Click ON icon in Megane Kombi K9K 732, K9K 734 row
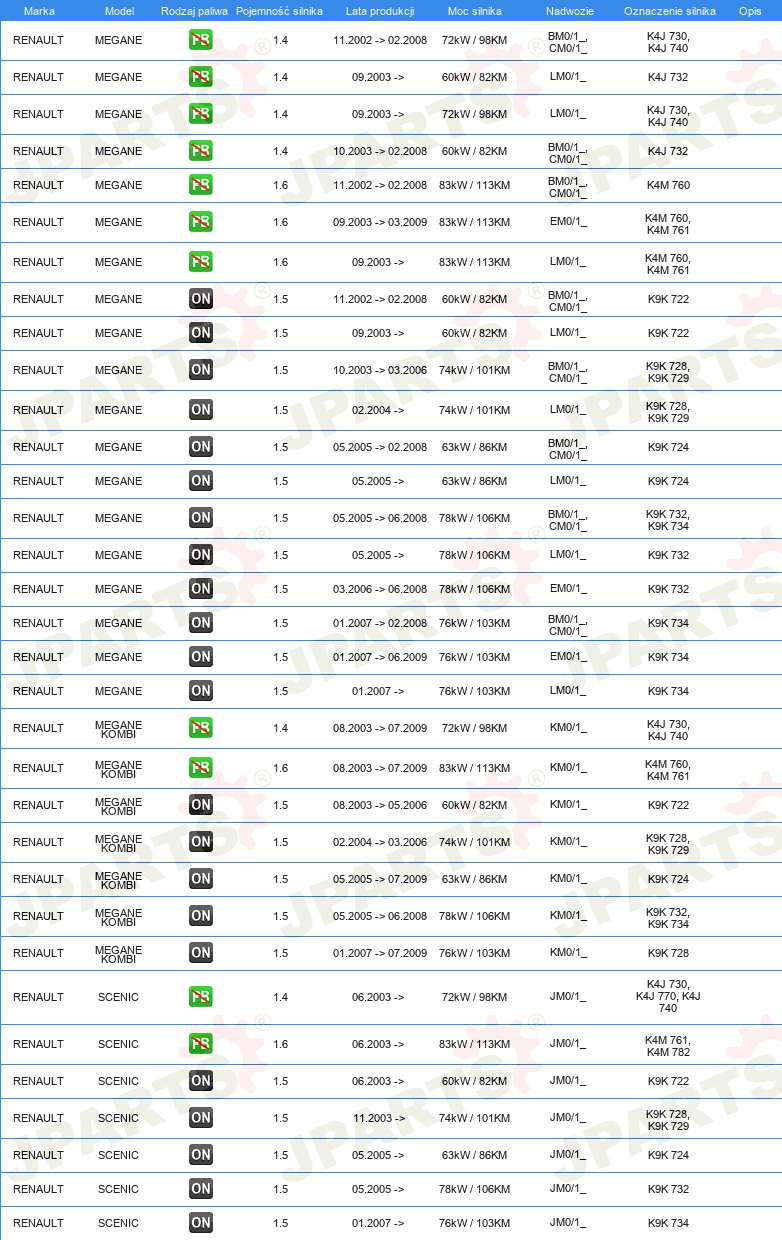Screen dimensions: 782x1240 click(x=201, y=916)
